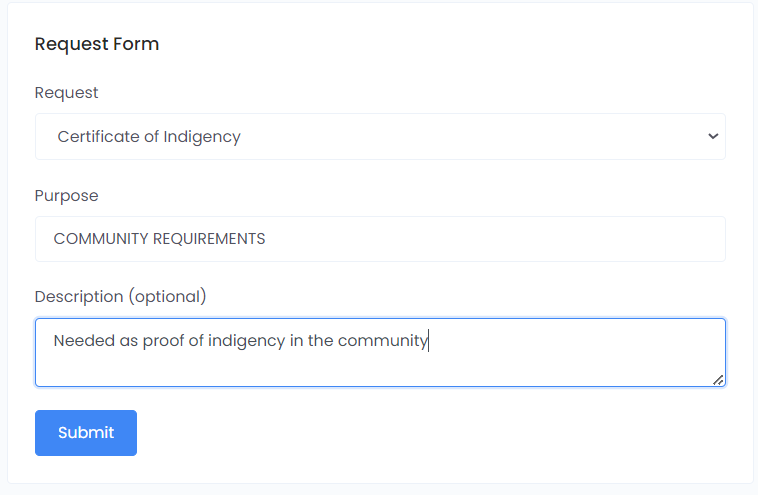Screen dimensions: 758x495
Task: Click the 'Request Form' heading
Action: click(97, 44)
